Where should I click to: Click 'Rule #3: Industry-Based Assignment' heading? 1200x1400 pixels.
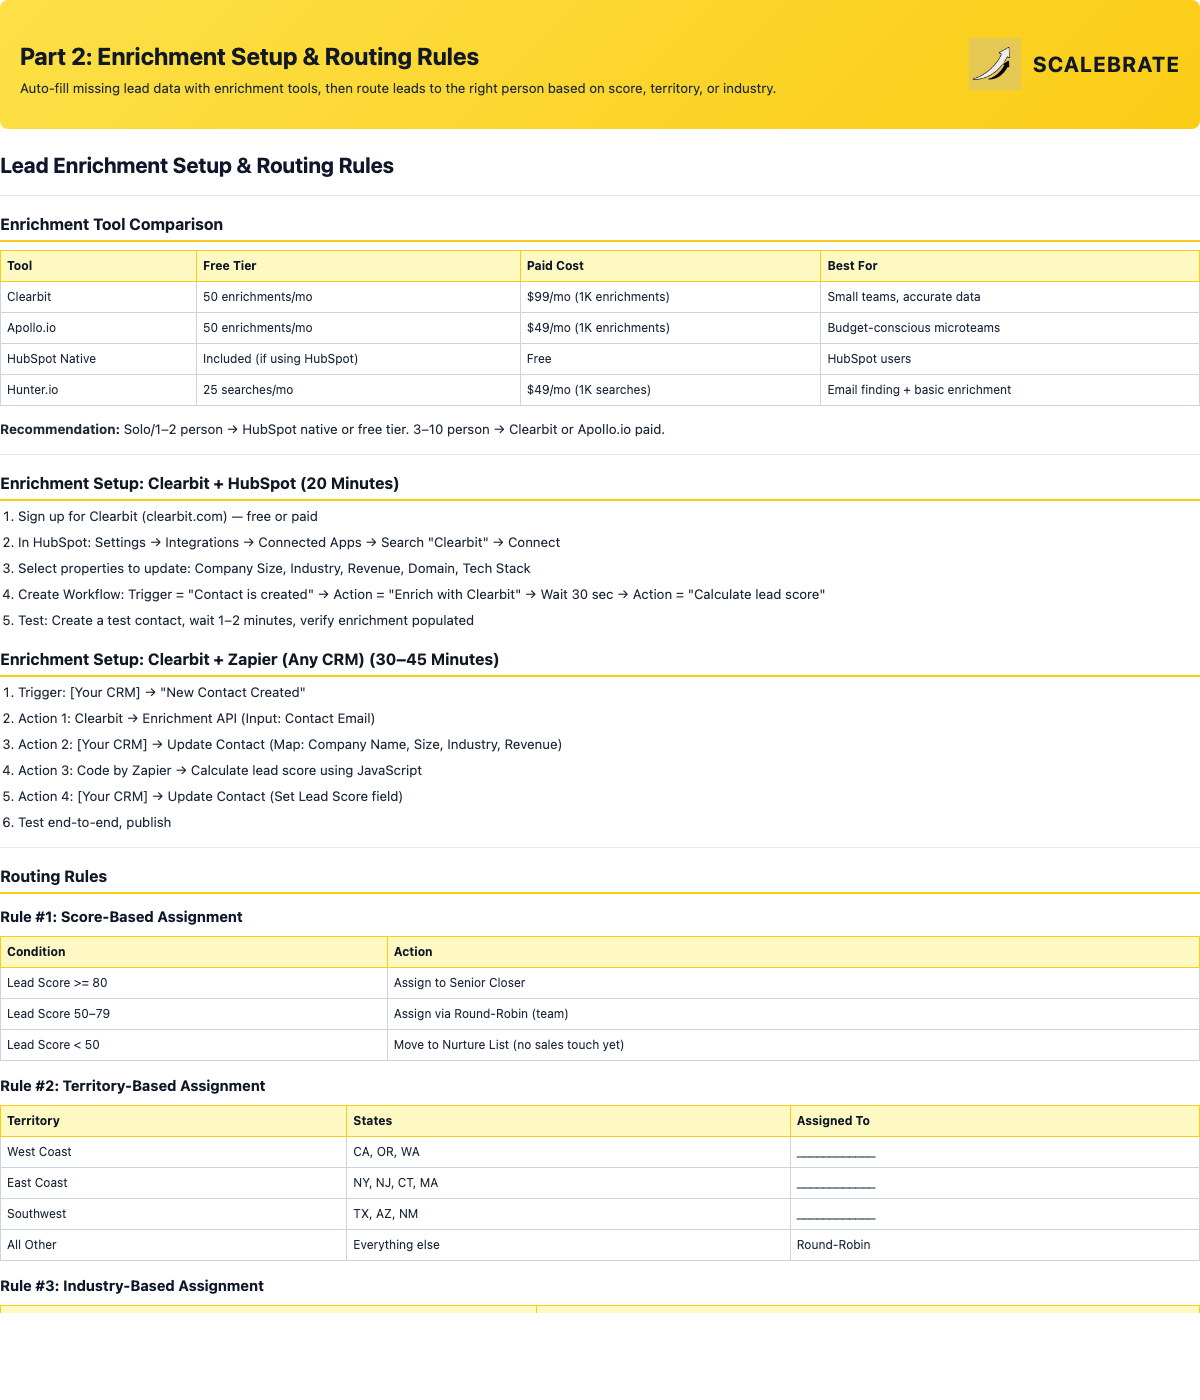[132, 1286]
